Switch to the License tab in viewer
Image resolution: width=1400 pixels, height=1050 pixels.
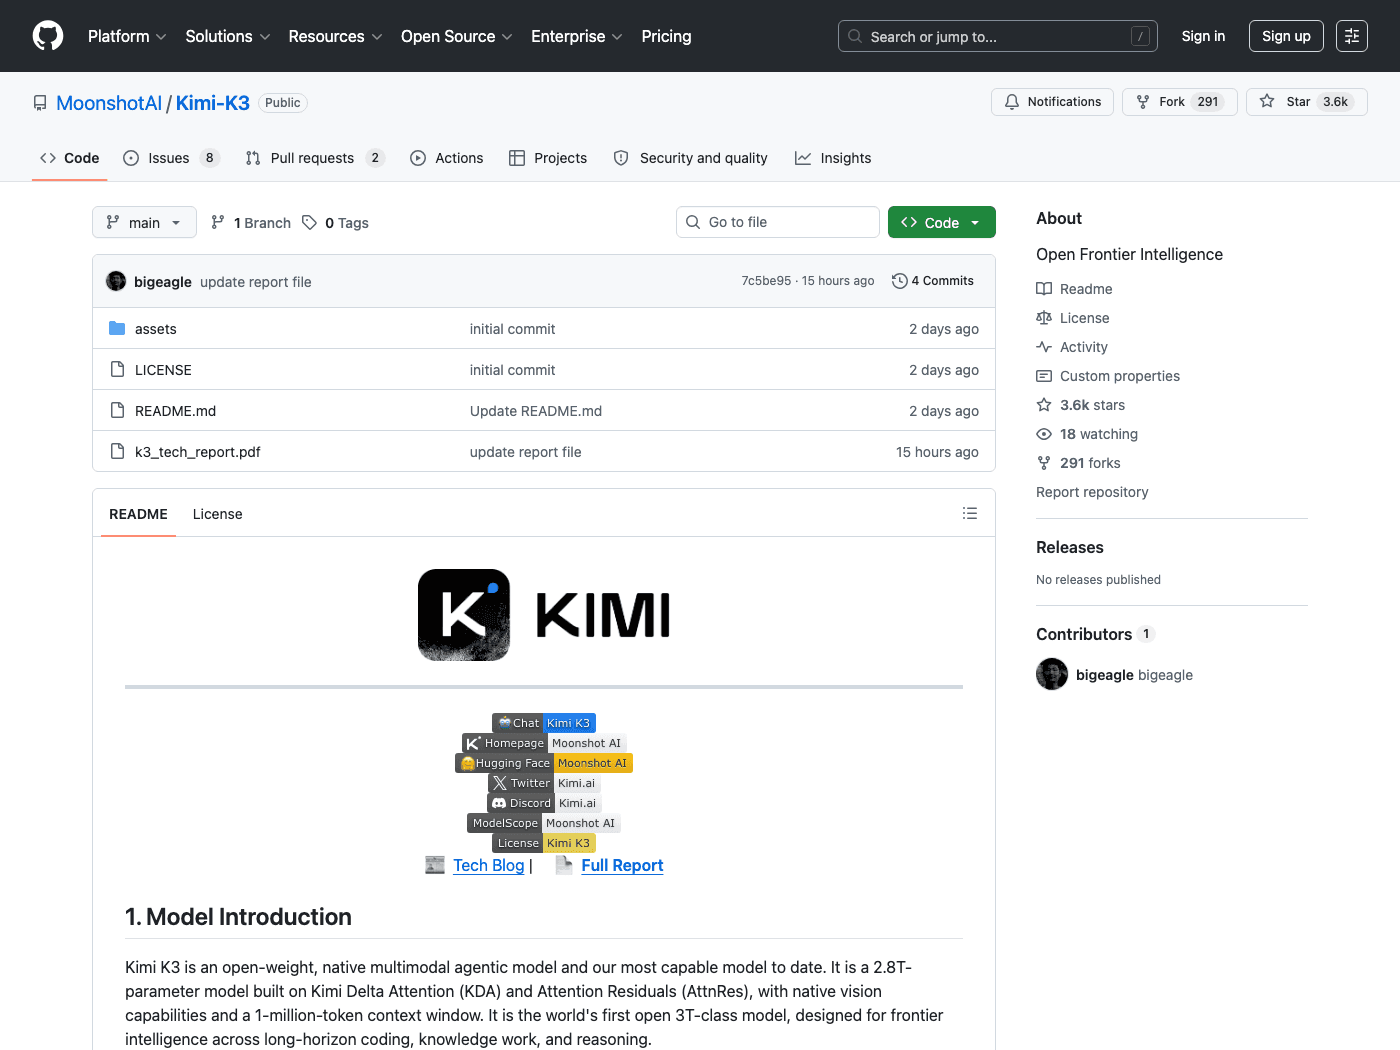(218, 514)
